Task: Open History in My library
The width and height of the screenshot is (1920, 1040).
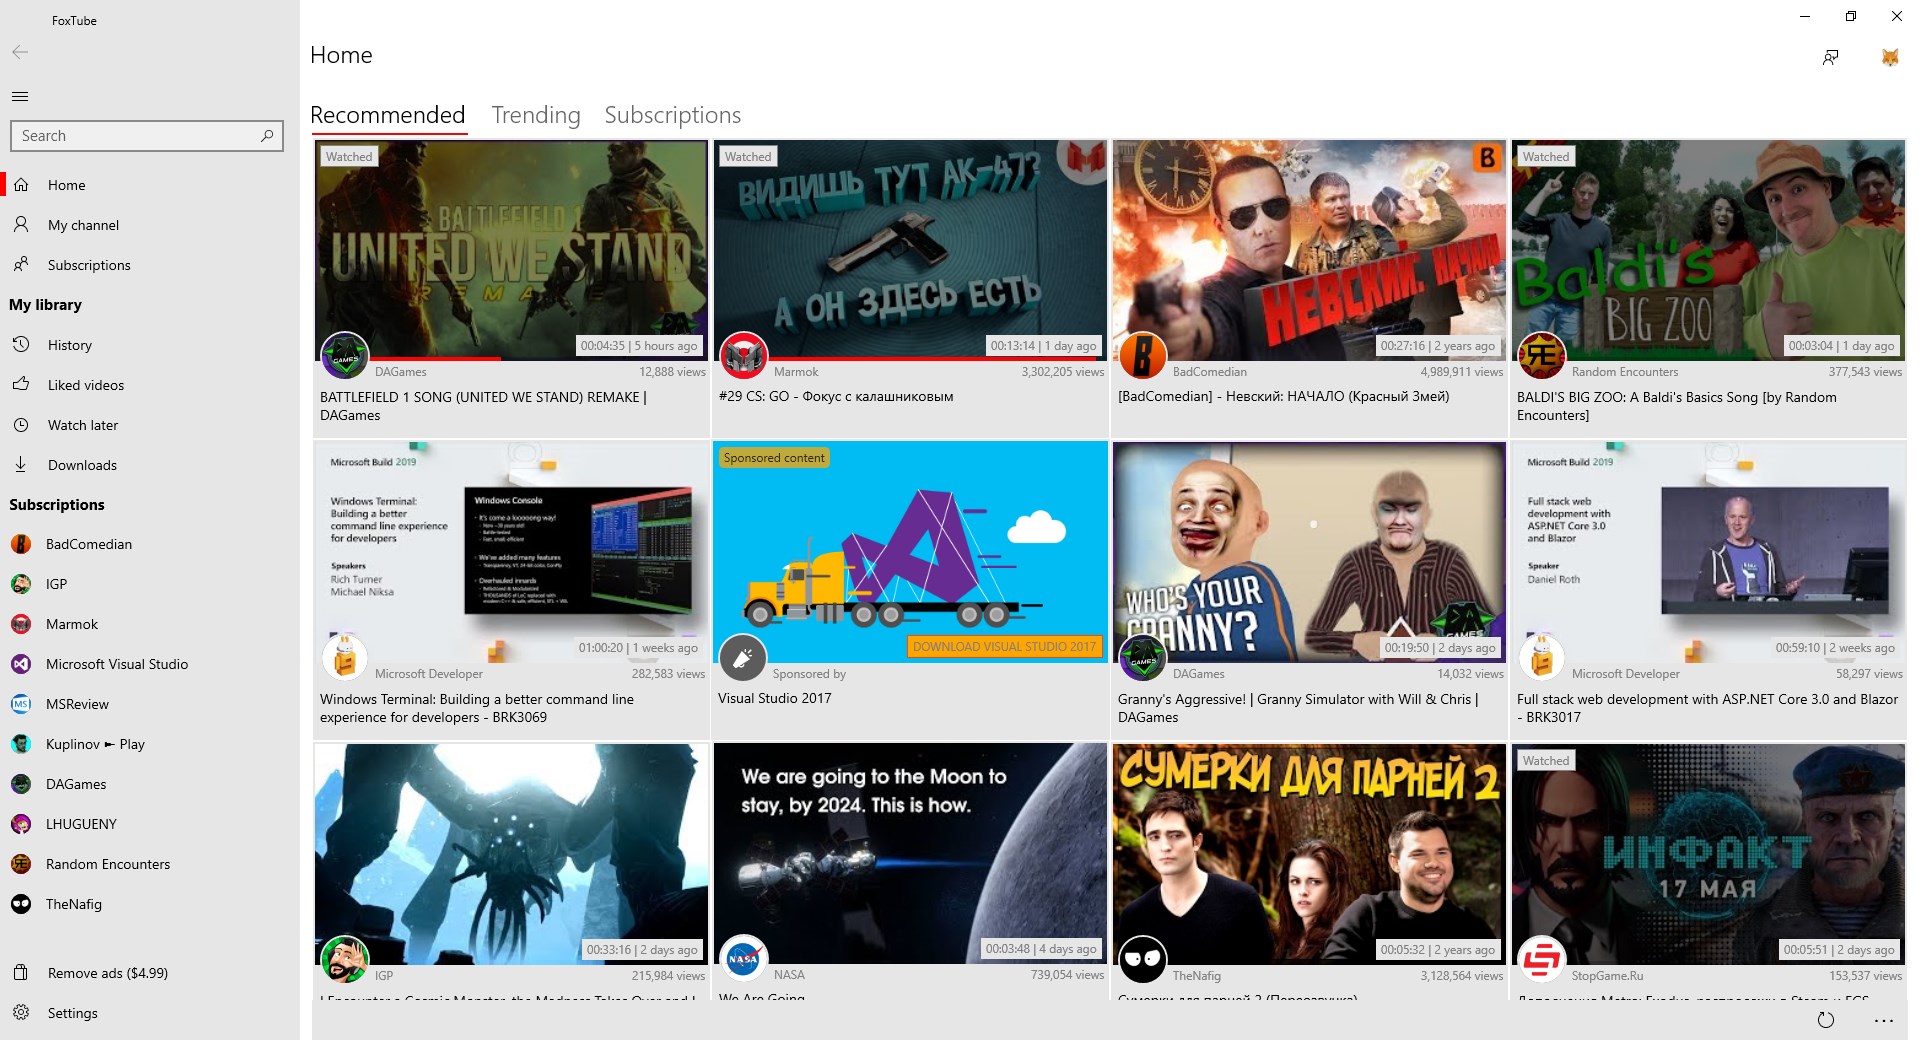Action: point(150,345)
